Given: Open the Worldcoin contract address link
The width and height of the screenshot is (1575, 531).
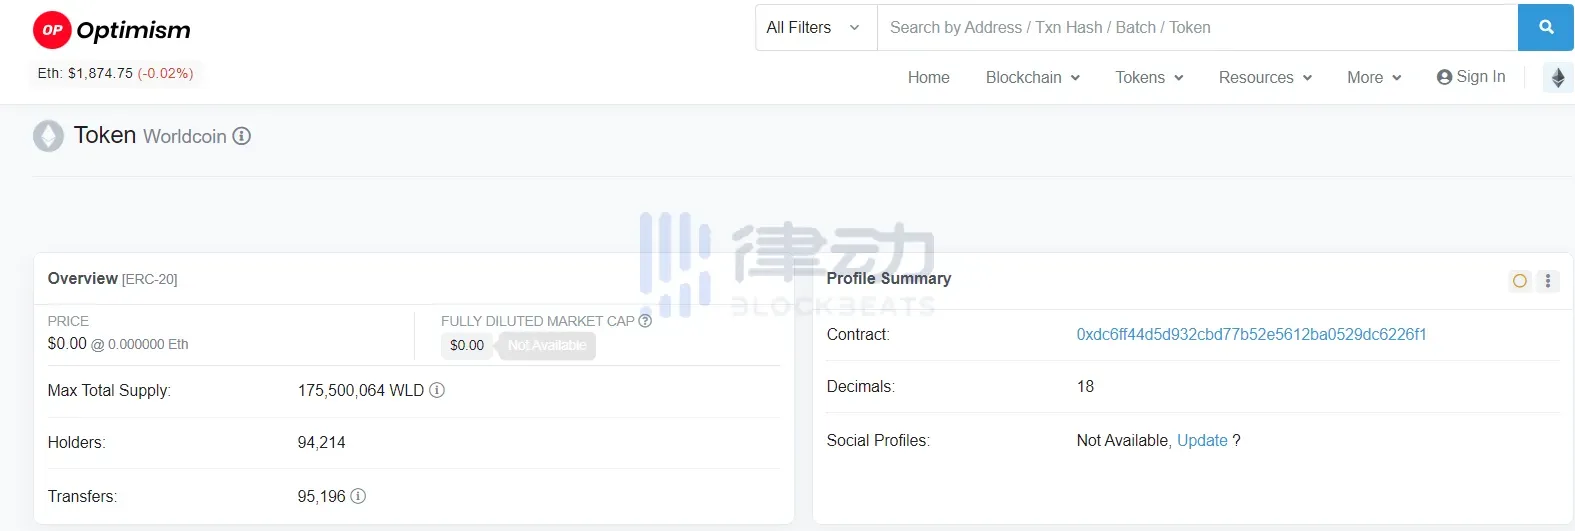Looking at the screenshot, I should (1251, 334).
